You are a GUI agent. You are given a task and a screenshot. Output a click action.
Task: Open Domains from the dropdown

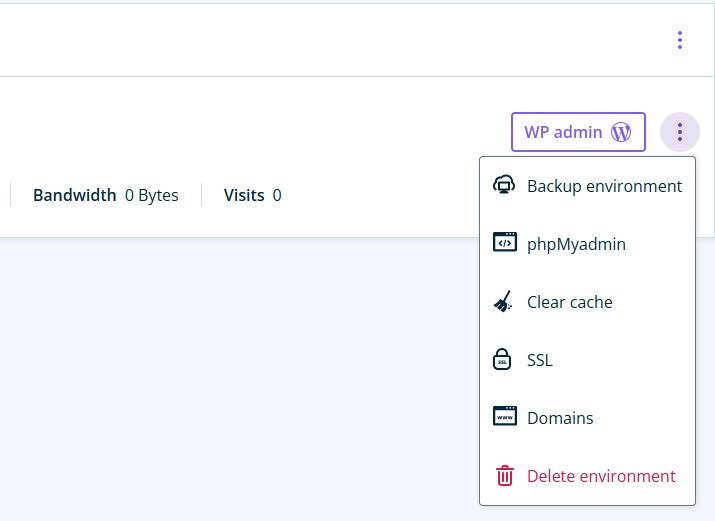point(587,418)
